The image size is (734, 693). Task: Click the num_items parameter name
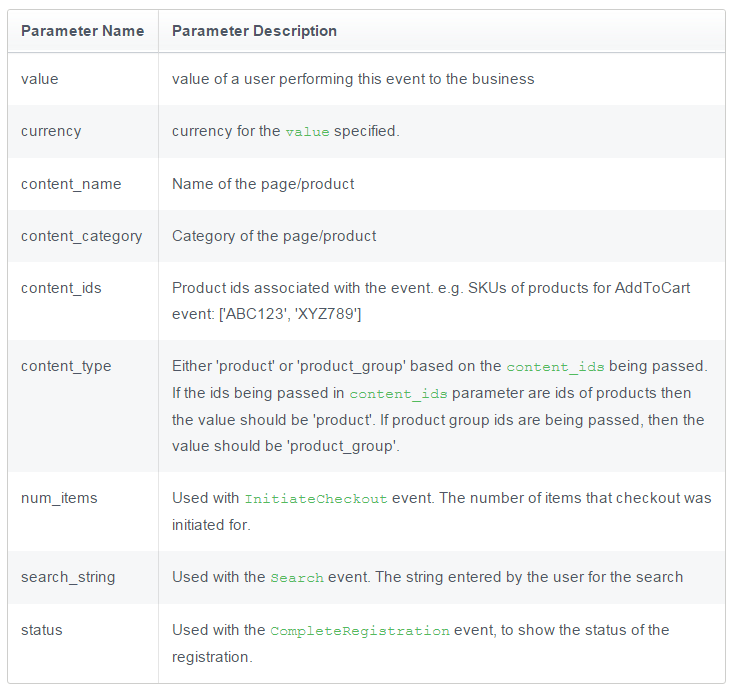(59, 498)
